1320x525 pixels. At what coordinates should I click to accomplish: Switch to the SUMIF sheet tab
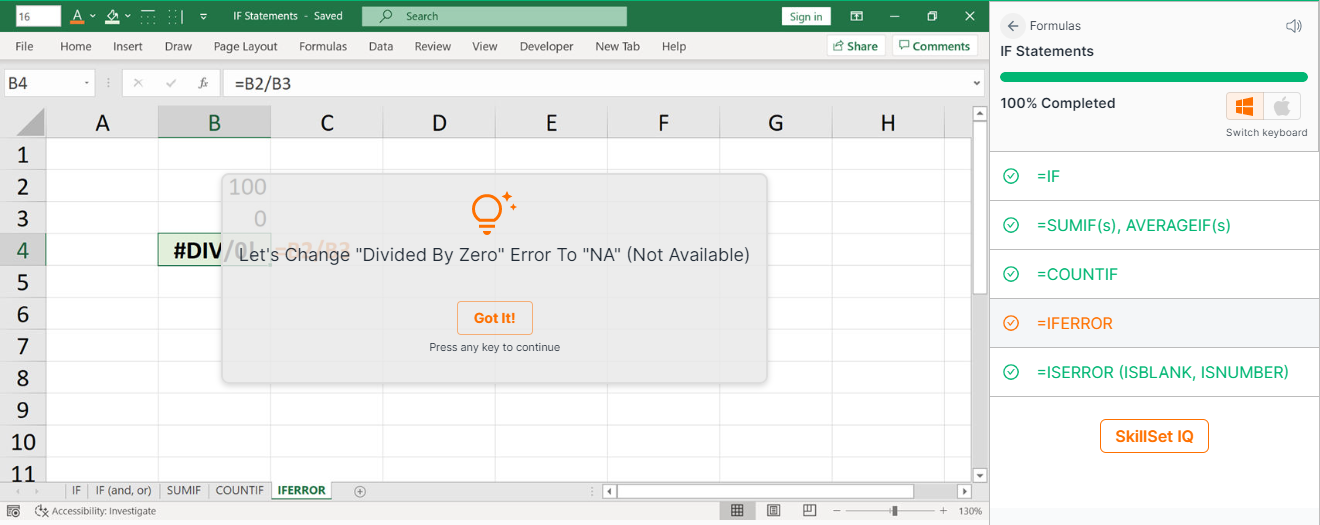(x=184, y=491)
